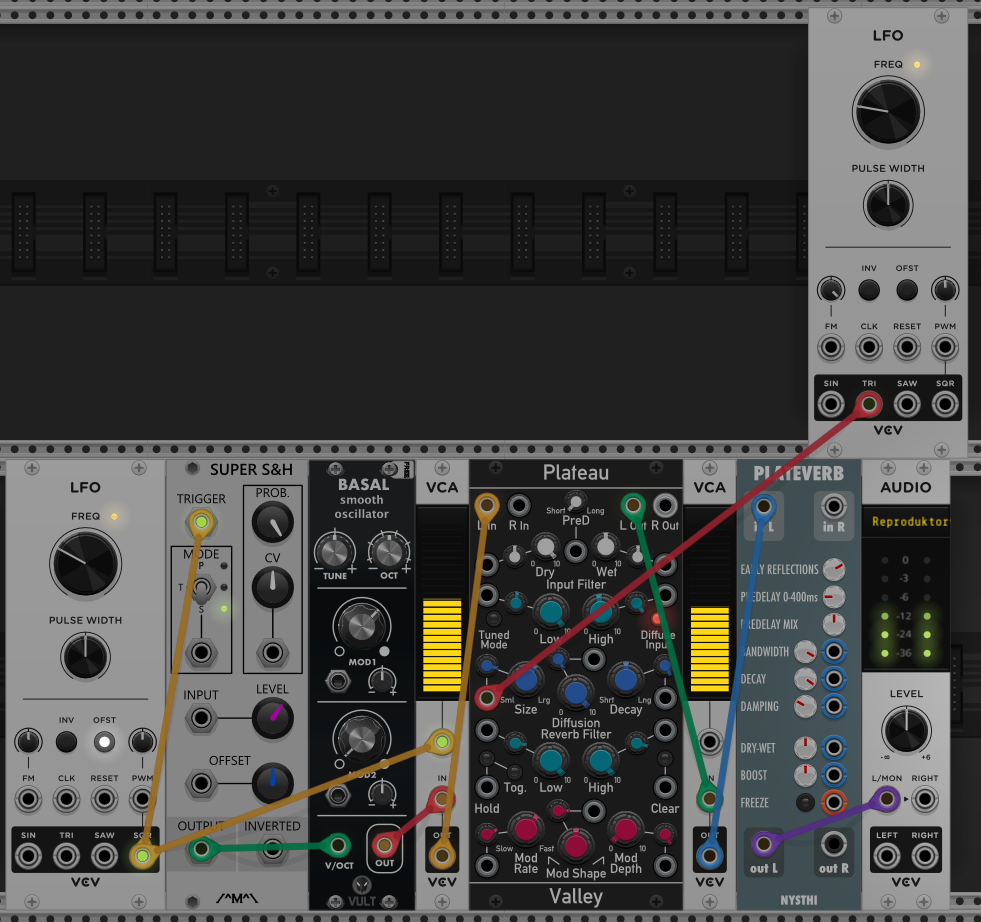Toggle the red Diffuse Input button on Plateau
The width and height of the screenshot is (981, 922).
pos(656,619)
